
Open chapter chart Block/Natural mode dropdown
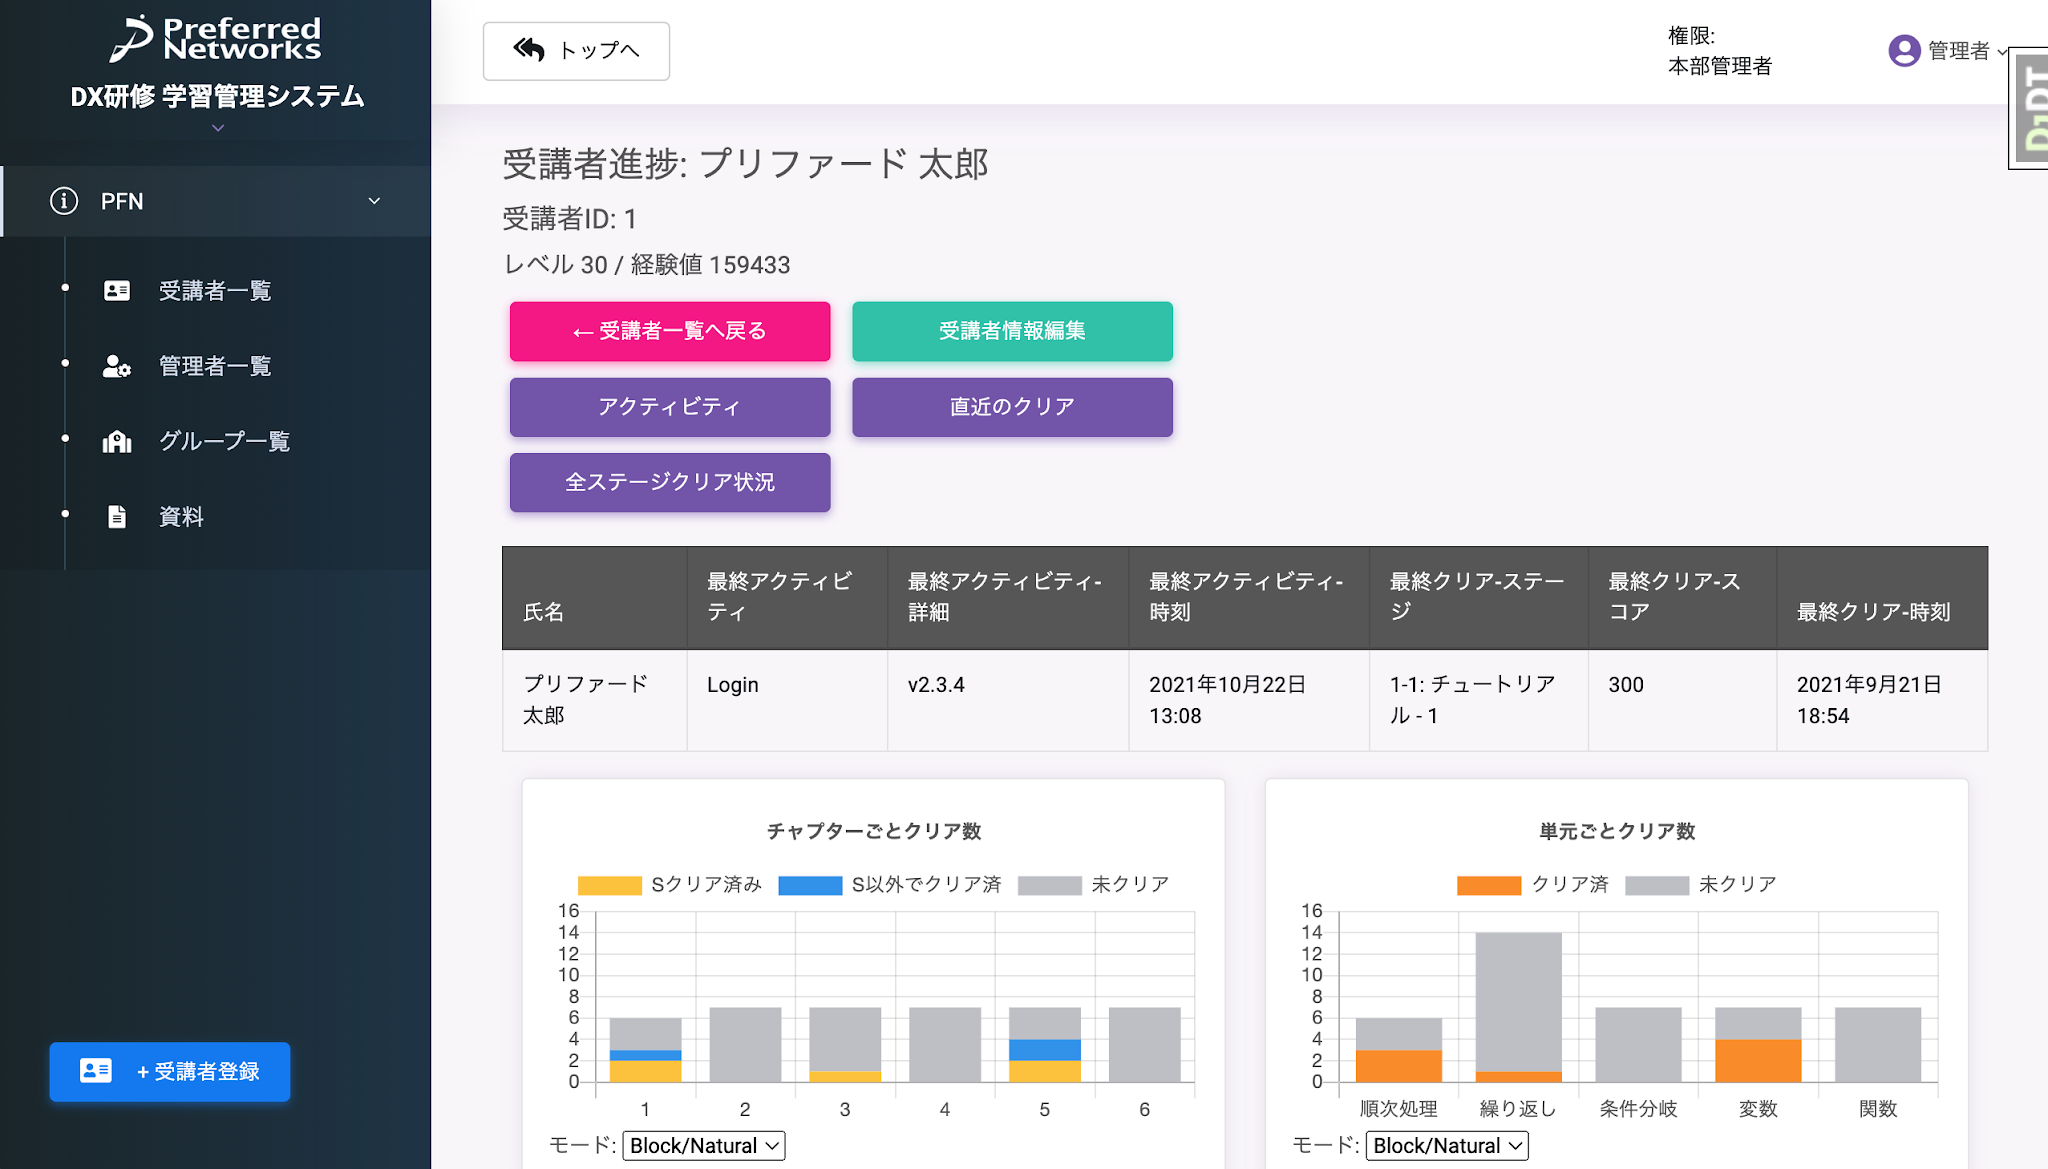pos(703,1146)
